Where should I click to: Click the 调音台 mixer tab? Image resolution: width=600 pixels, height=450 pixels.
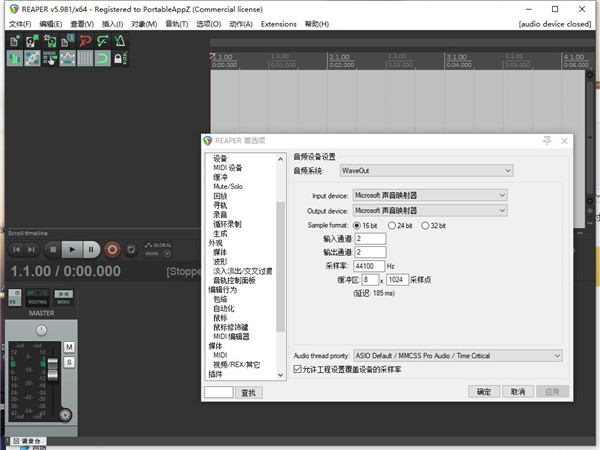28,441
